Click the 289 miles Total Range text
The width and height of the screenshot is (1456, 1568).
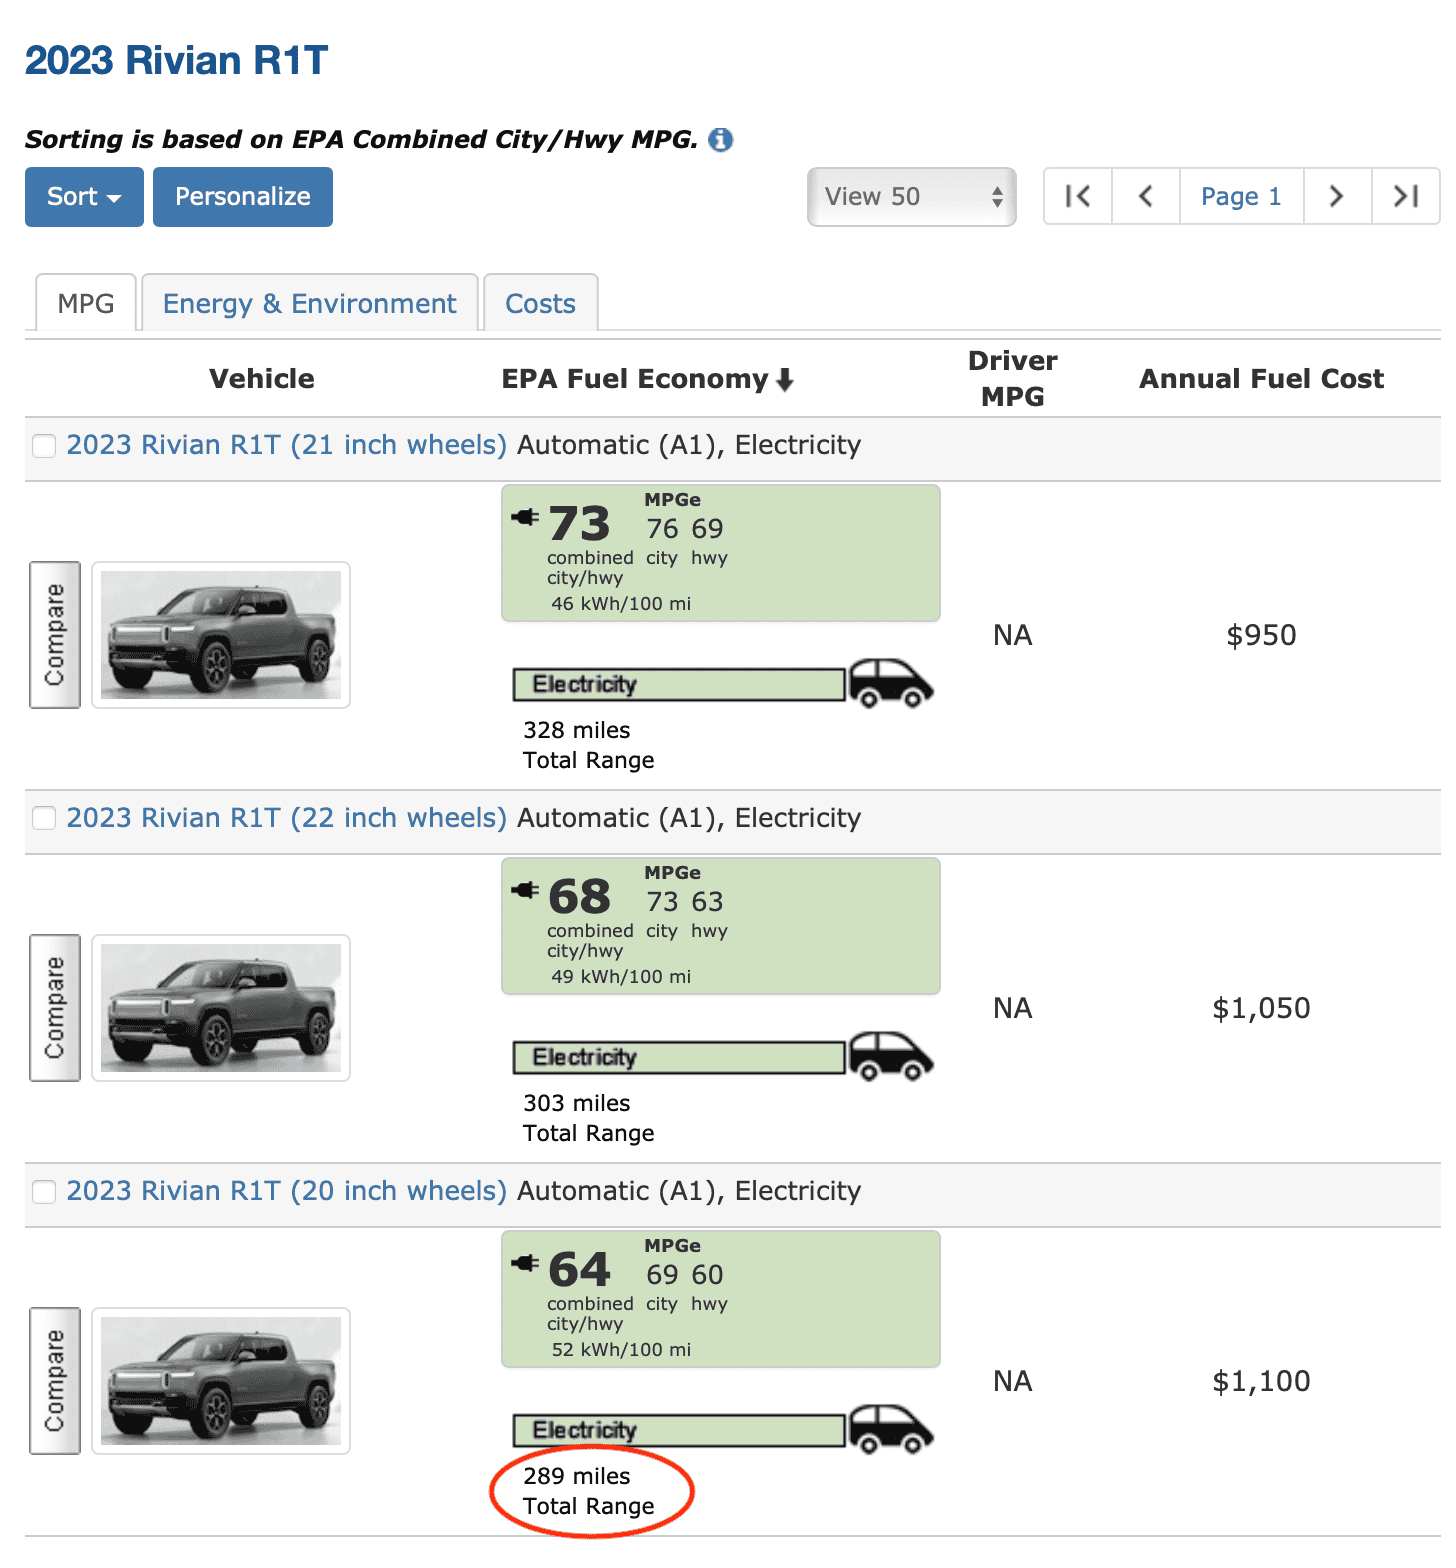[x=589, y=1491]
